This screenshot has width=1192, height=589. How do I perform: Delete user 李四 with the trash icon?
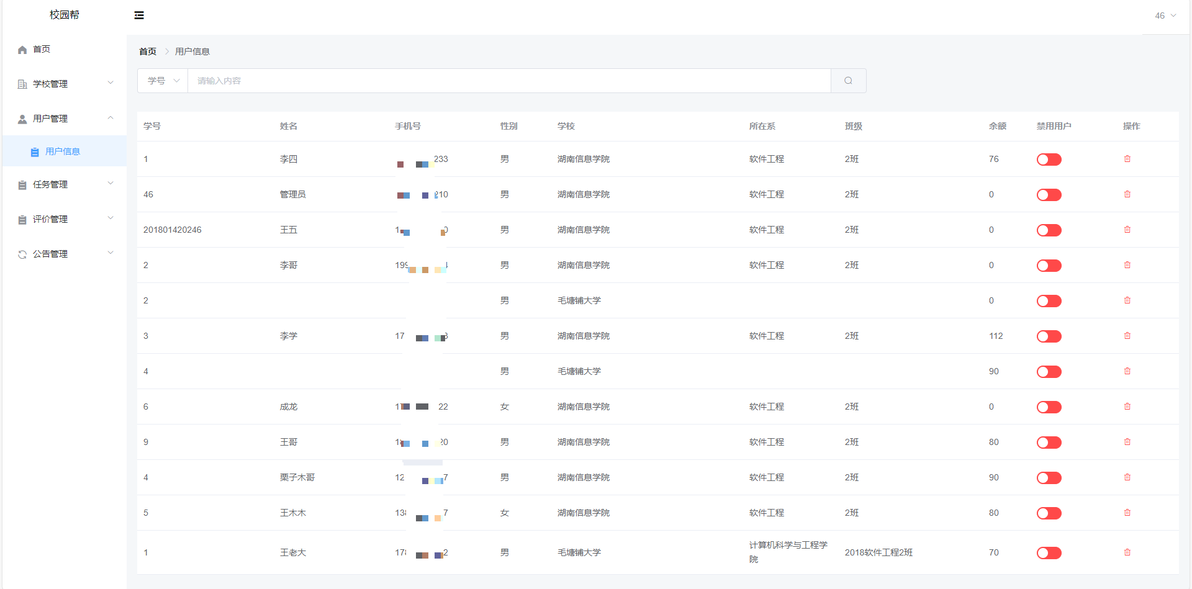[1127, 159]
